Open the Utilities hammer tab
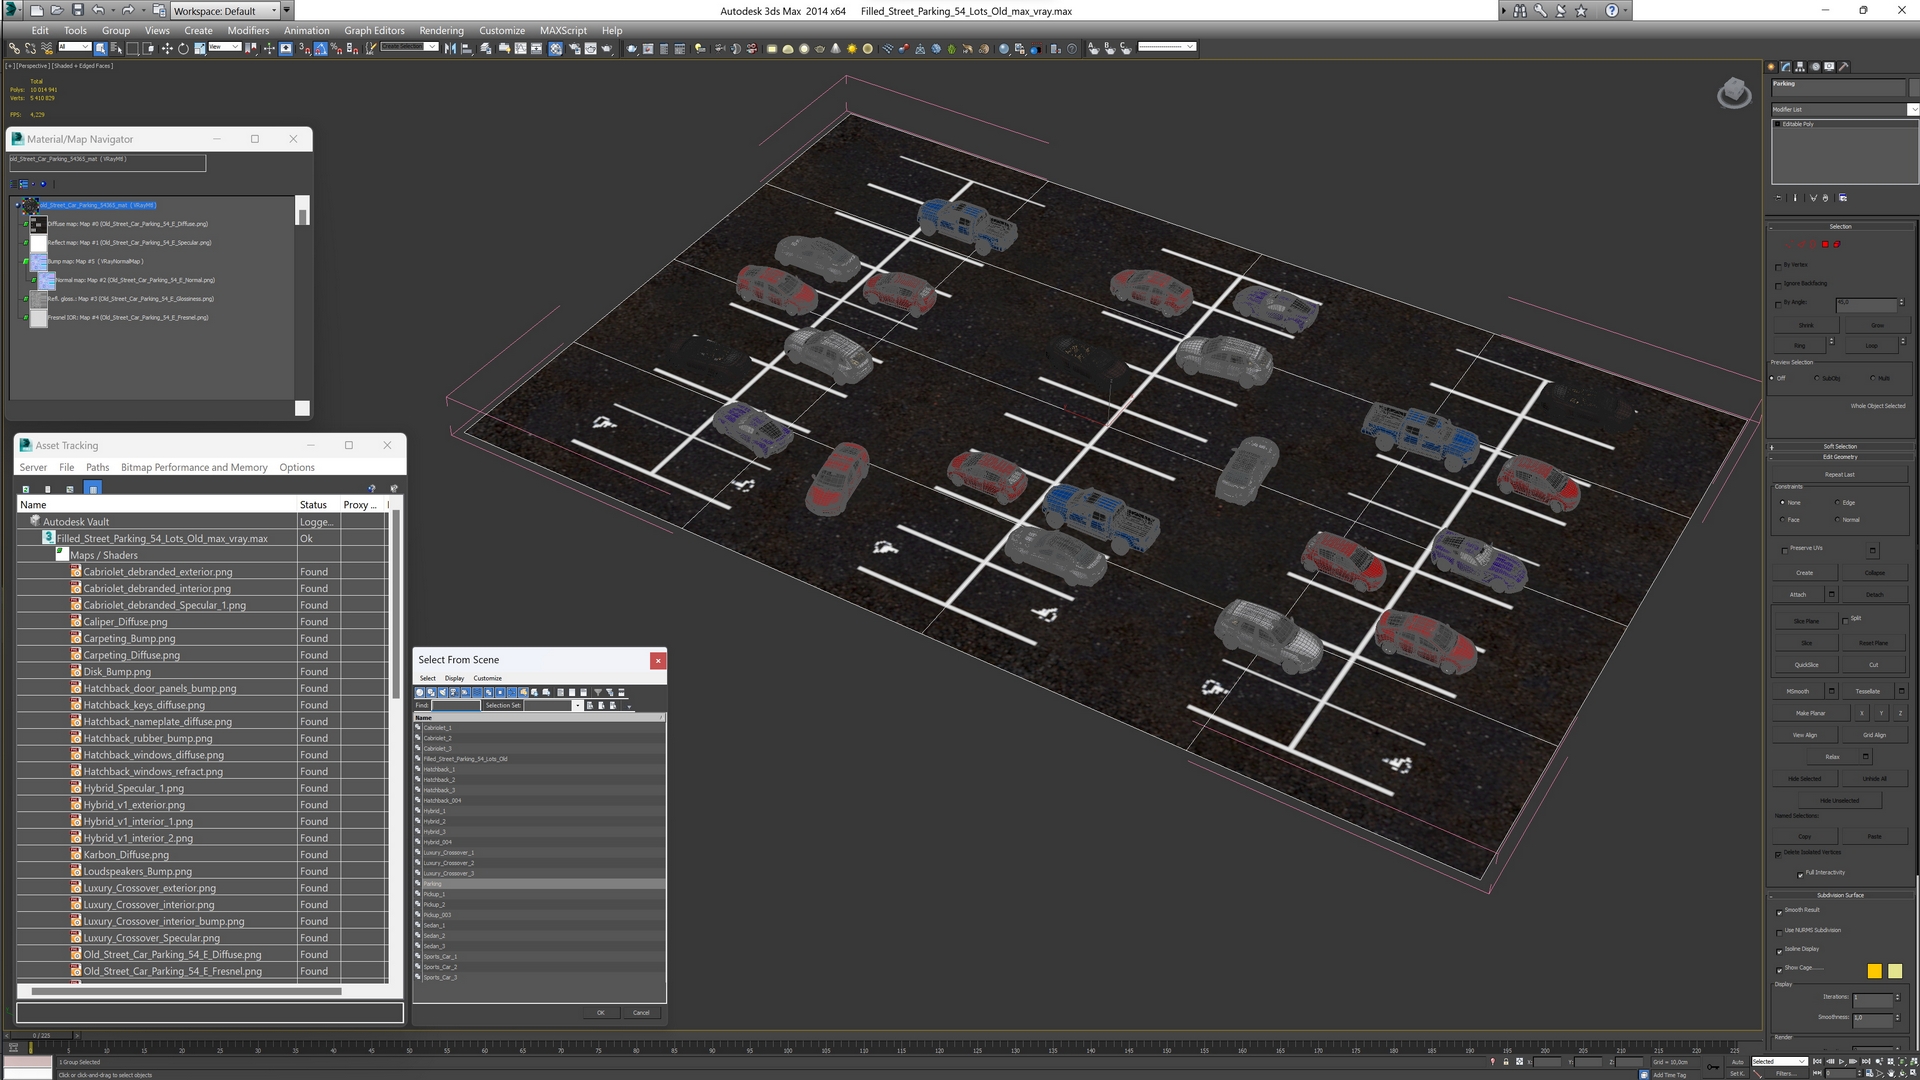Image resolution: width=1920 pixels, height=1080 pixels. pyautogui.click(x=1843, y=67)
